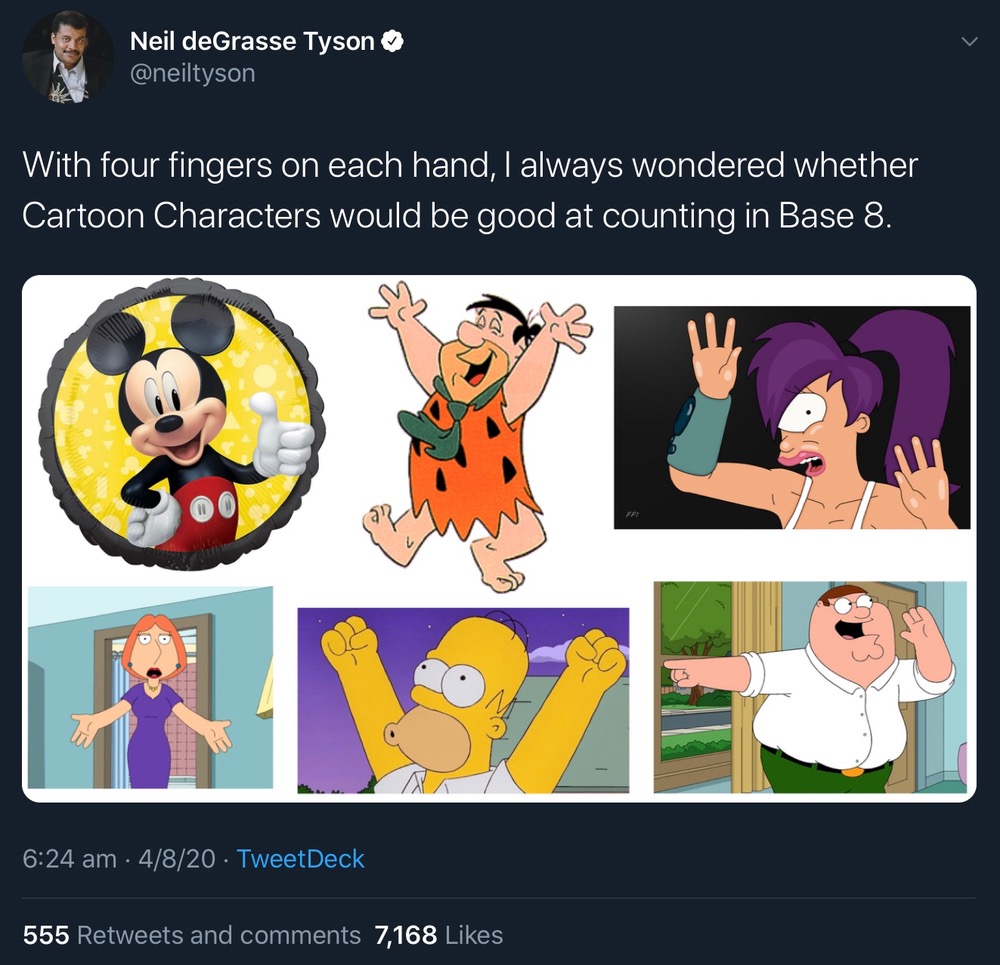Click the 4/8/20 tweet date
This screenshot has width=1000, height=965.
179,859
